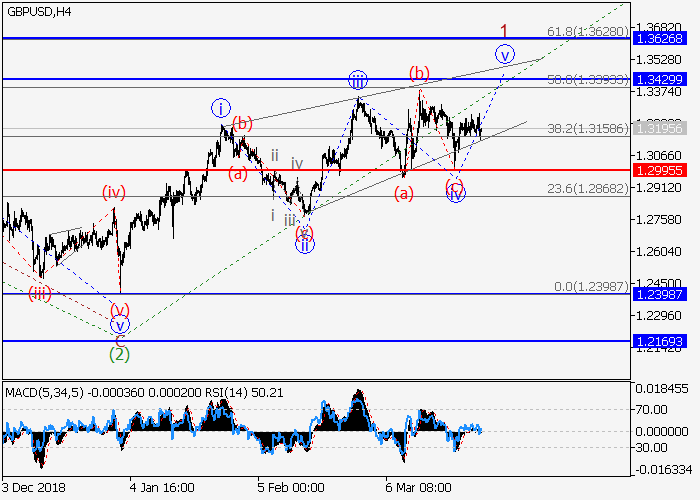Select the blue circled wave iv marker

pyautogui.click(x=455, y=193)
